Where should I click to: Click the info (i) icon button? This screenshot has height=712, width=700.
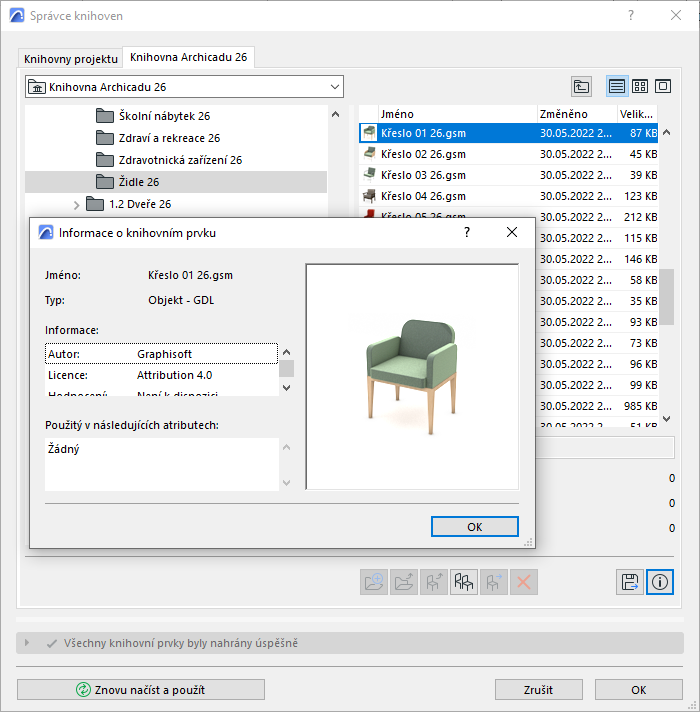[x=660, y=582]
